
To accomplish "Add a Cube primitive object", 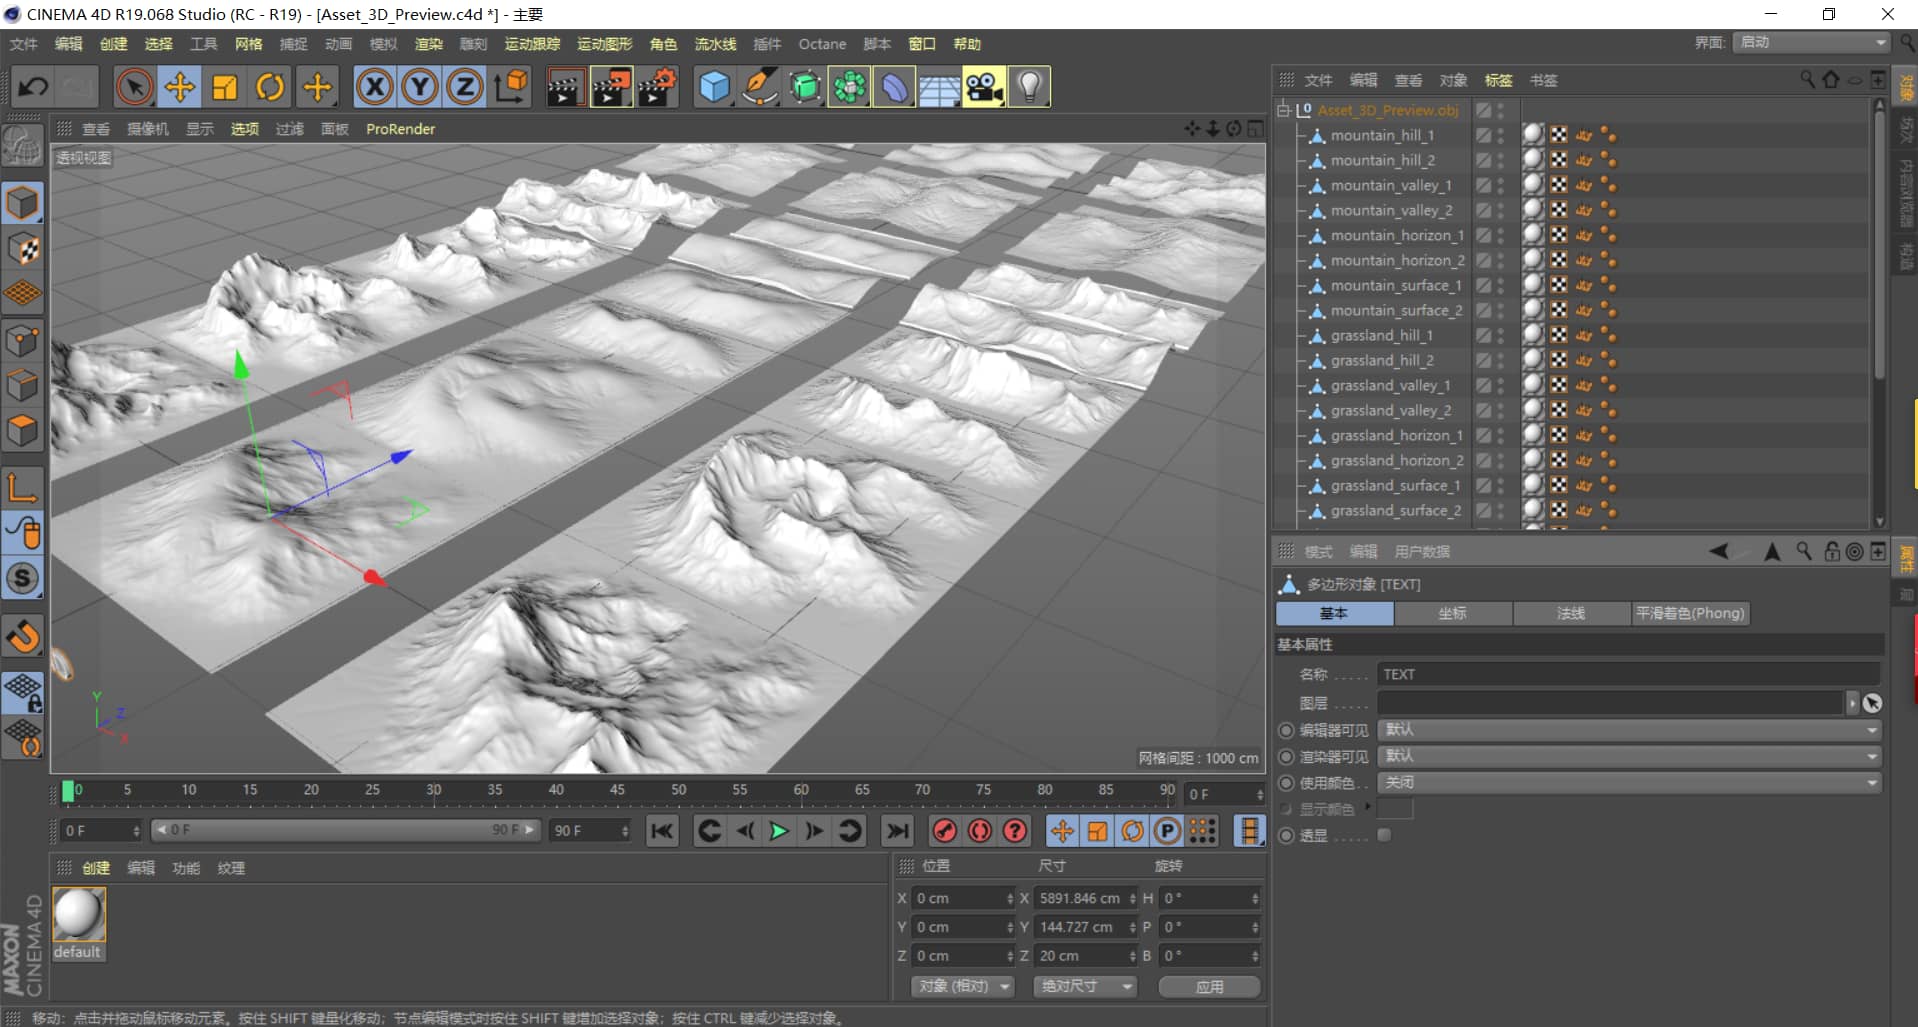I will click(714, 87).
